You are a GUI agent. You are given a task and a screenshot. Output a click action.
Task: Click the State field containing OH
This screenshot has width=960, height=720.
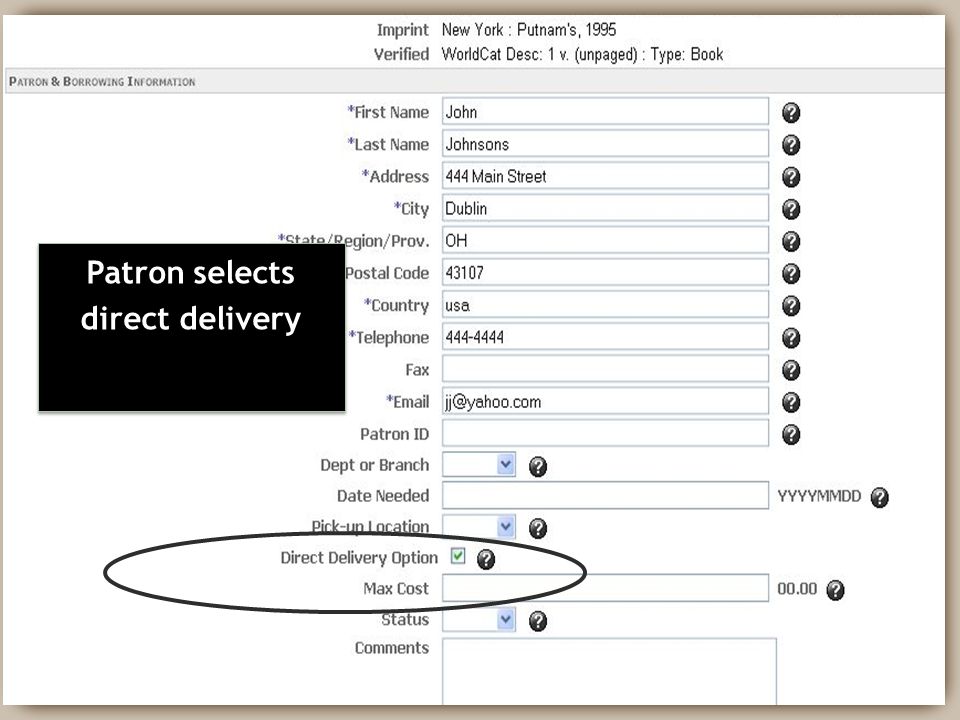[x=606, y=241]
